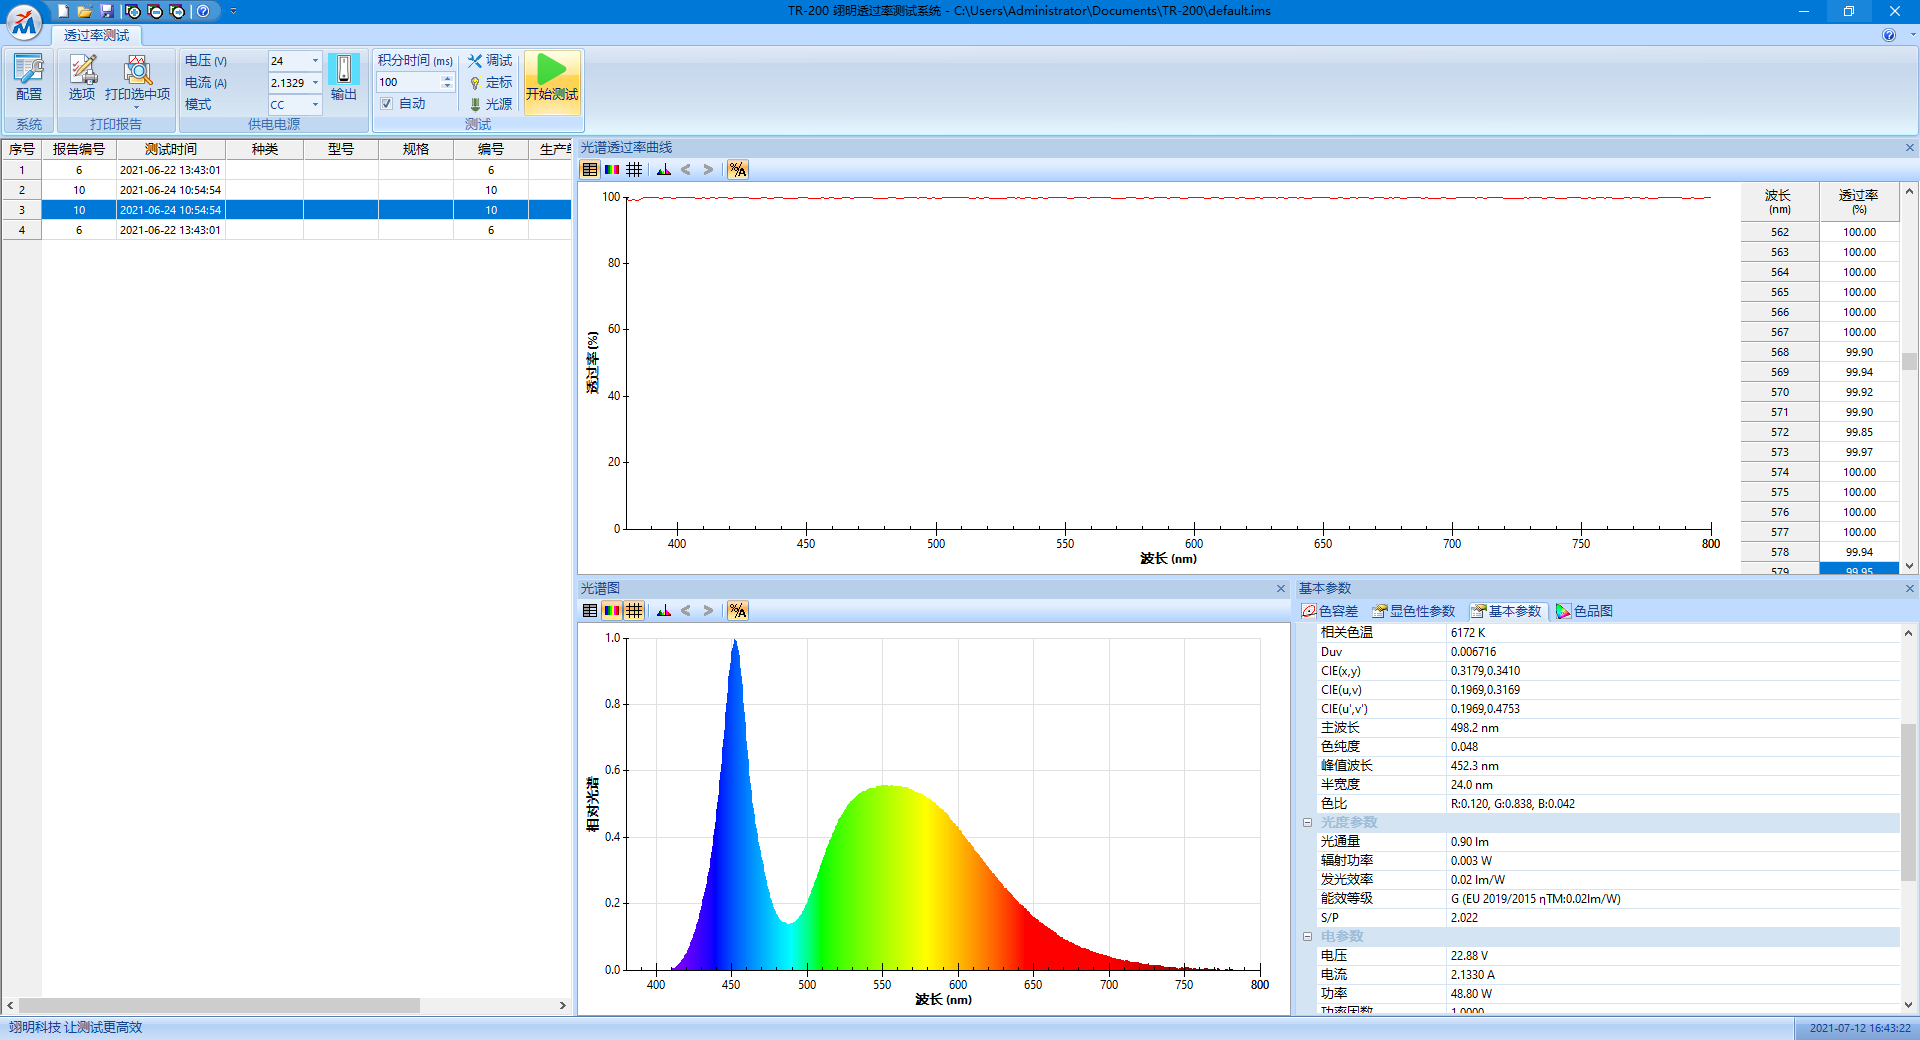Click the 相关色温 value 6172 K
1920x1040 pixels.
tap(1467, 633)
